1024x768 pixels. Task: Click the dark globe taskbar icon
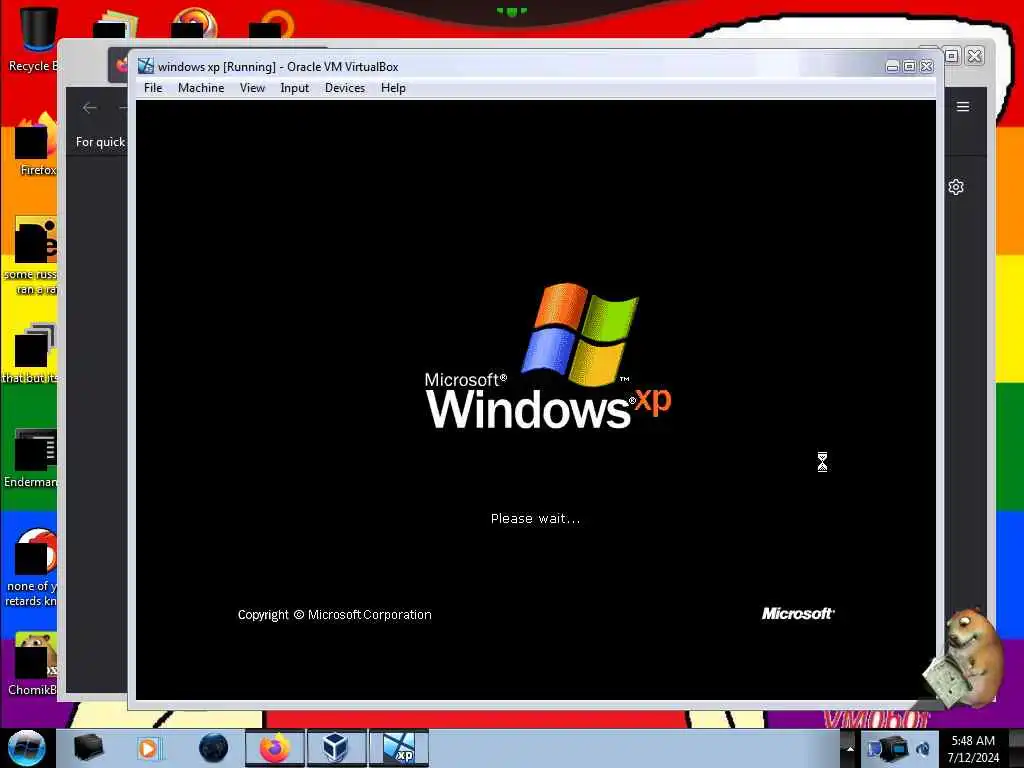213,748
